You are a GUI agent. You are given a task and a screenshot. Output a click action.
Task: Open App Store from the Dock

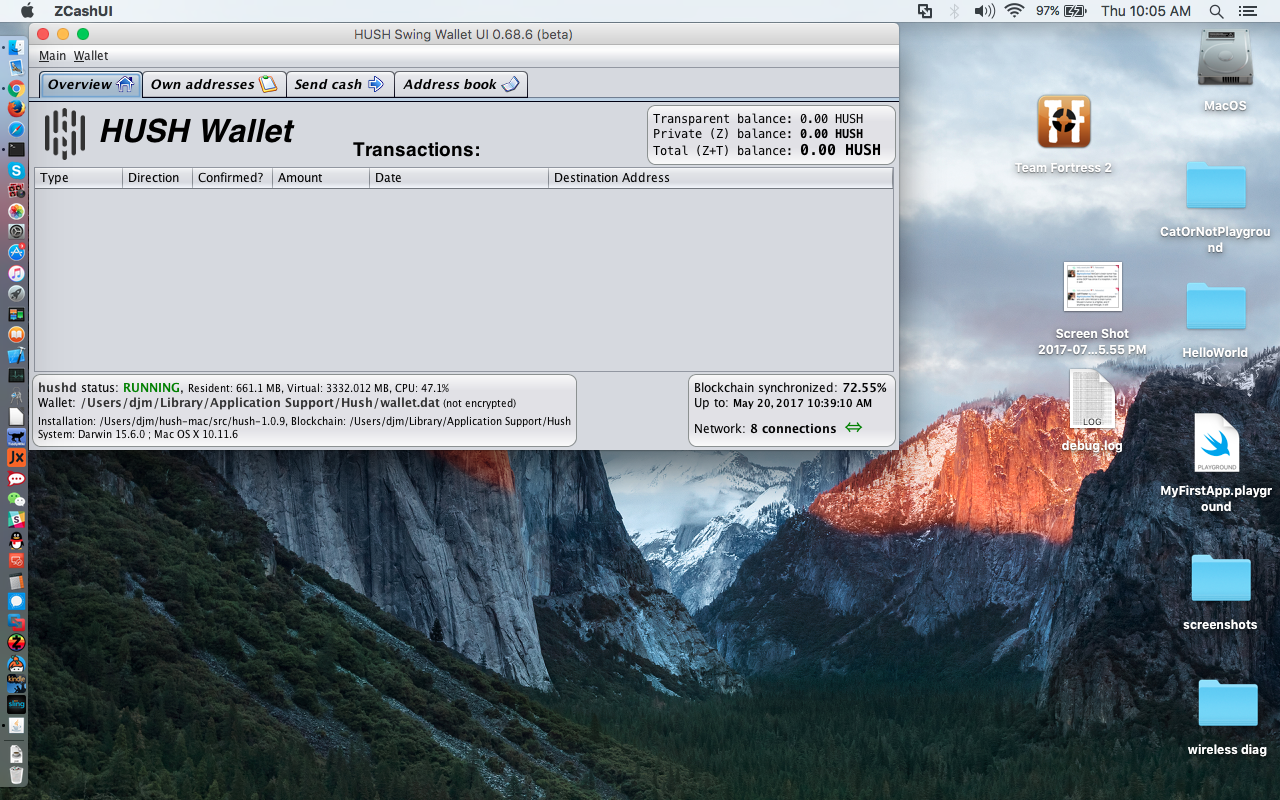[x=16, y=252]
